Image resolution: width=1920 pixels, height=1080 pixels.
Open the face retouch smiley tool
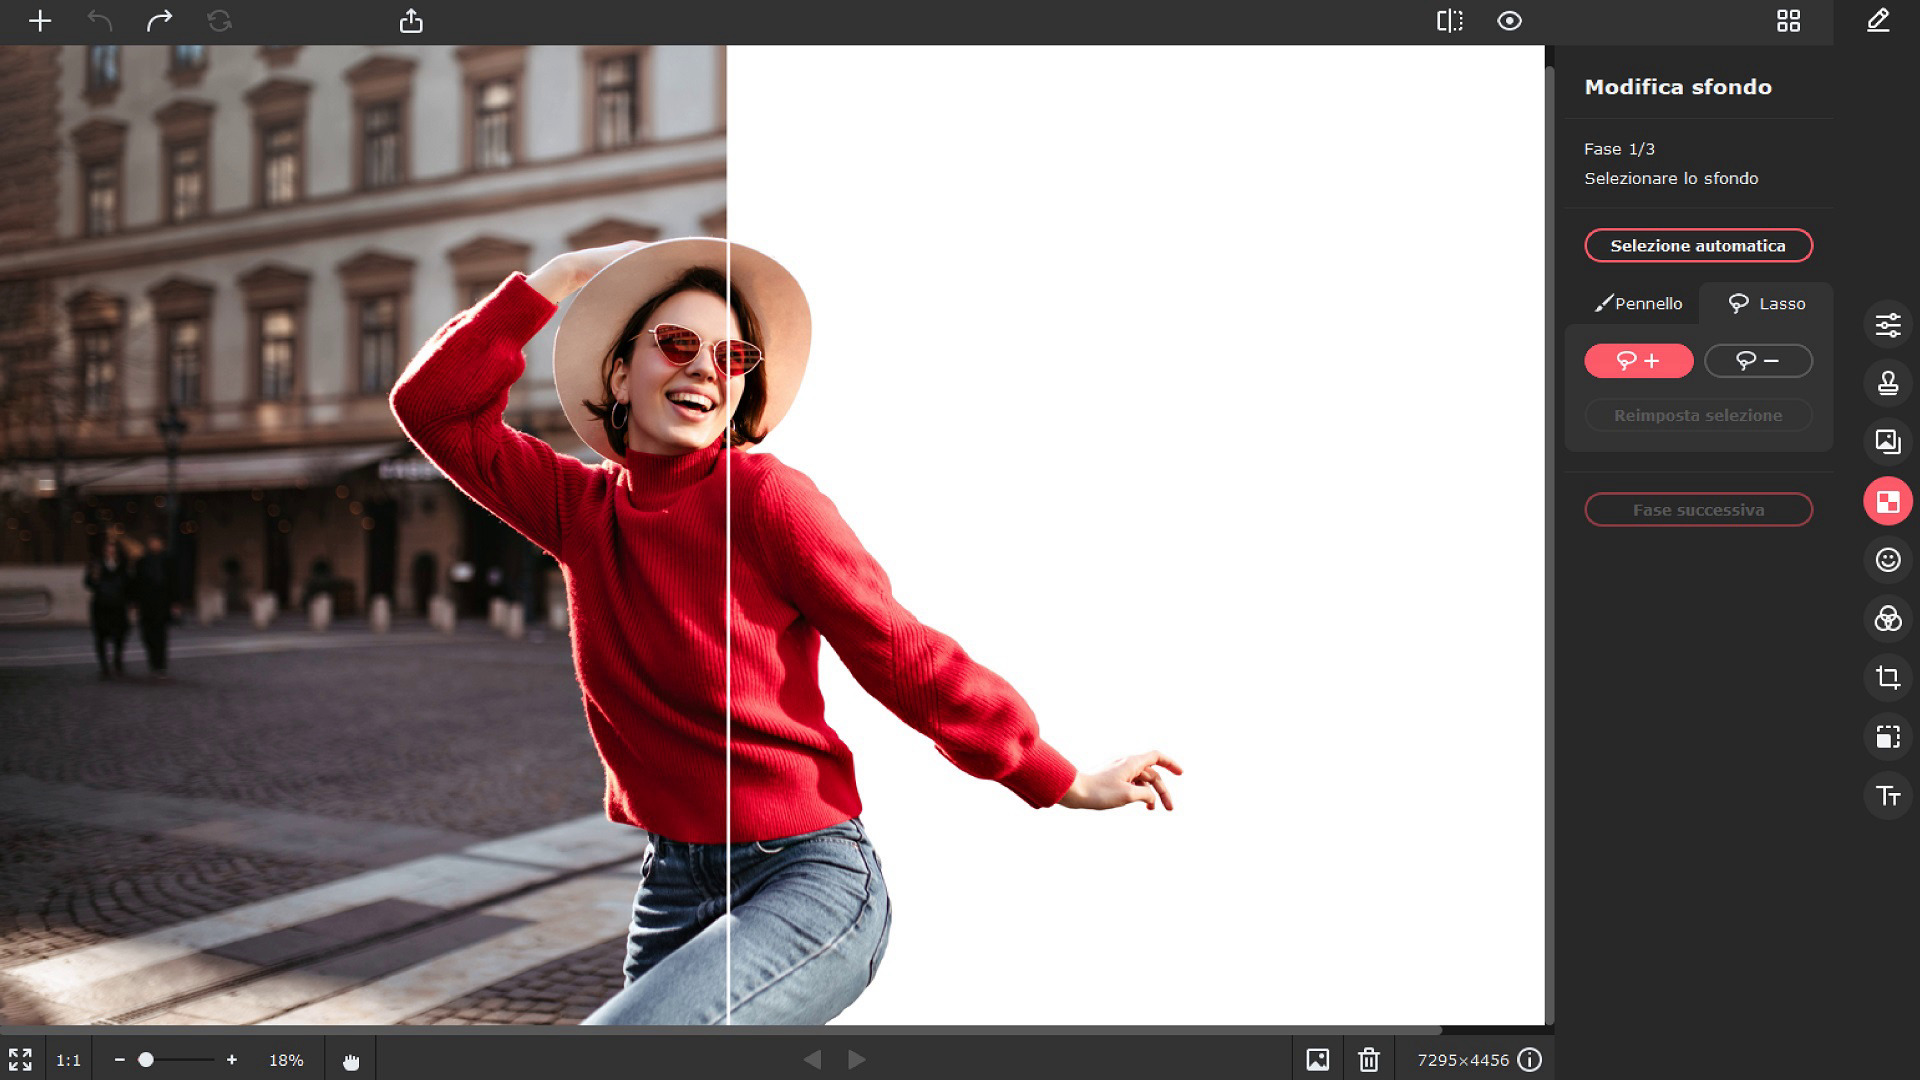[1887, 560]
